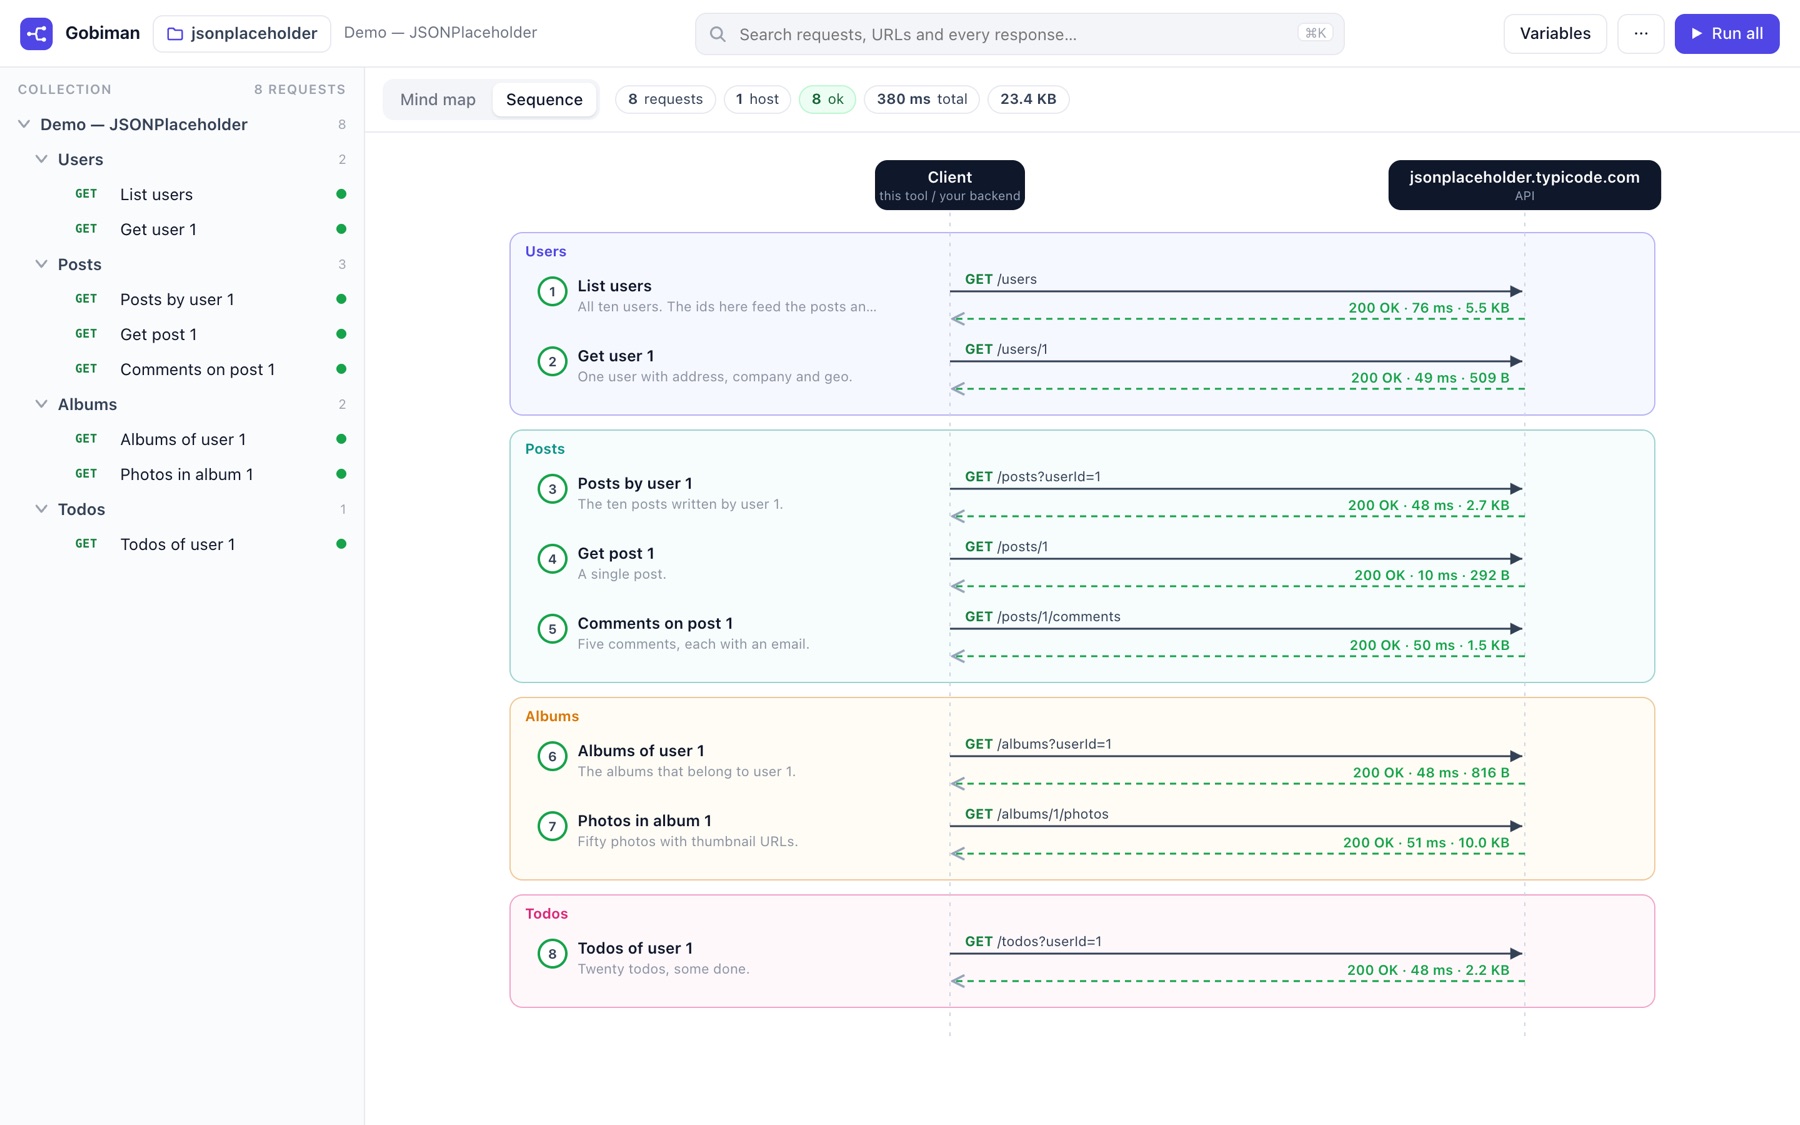Click the 200 OK · 76 ms · 5.5 KB response

tap(1429, 308)
